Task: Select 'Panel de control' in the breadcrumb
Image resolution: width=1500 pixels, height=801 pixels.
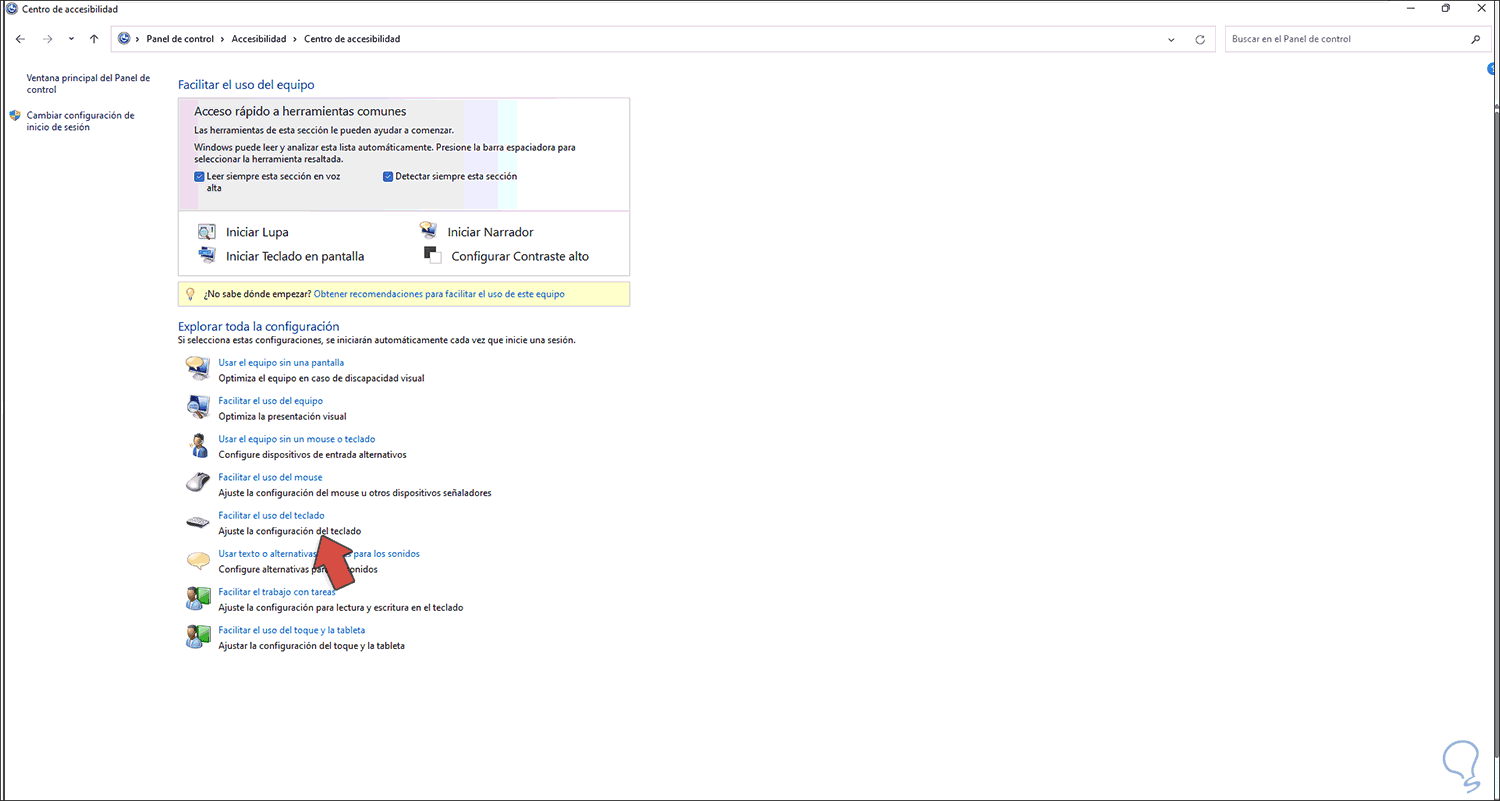Action: [180, 39]
